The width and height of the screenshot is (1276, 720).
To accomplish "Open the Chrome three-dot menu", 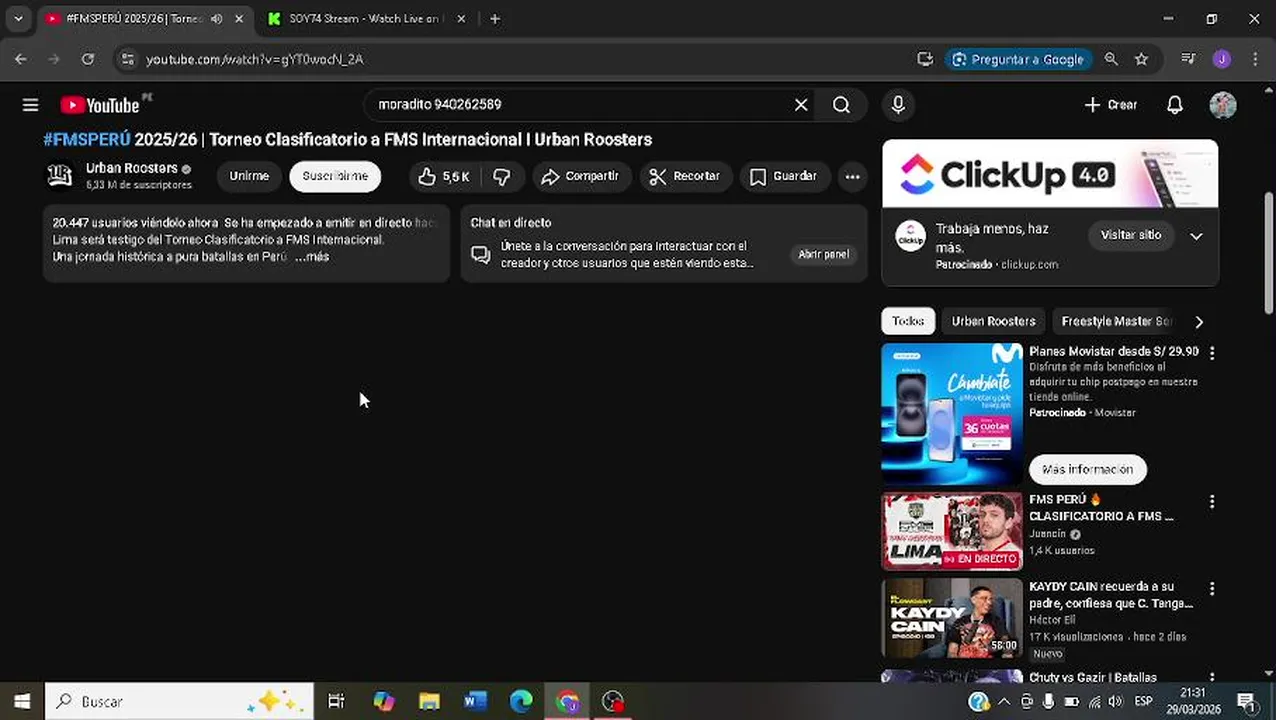I will [x=1255, y=59].
